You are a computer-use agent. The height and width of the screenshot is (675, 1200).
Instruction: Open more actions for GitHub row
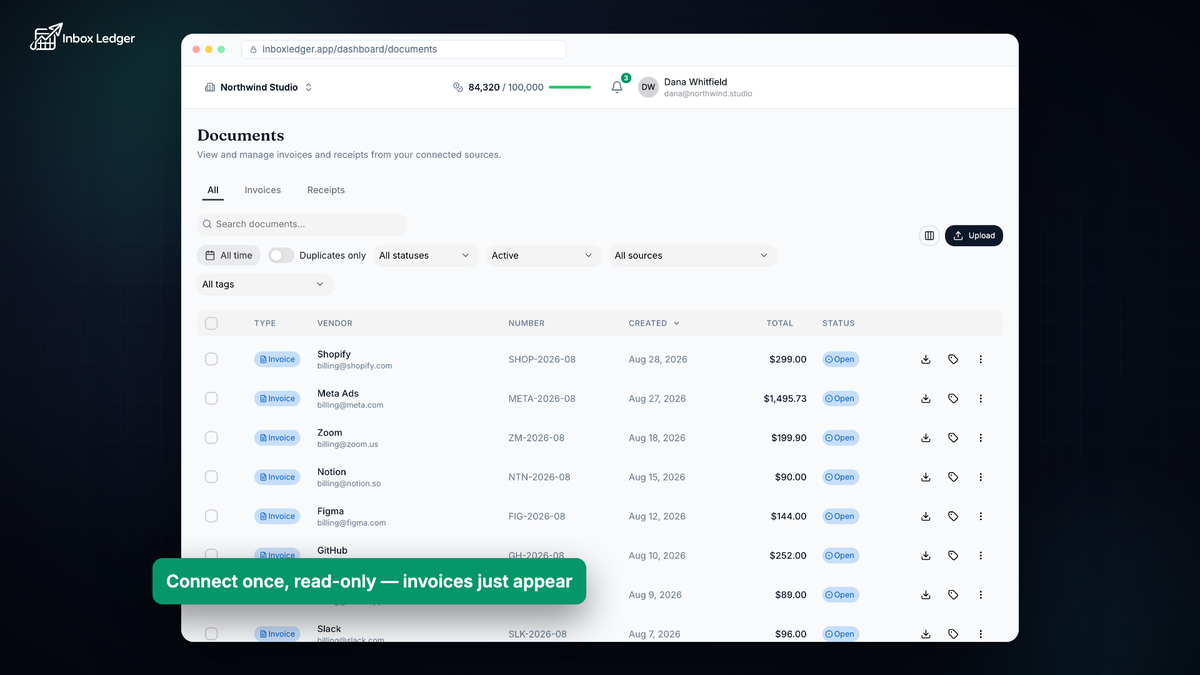(980, 555)
